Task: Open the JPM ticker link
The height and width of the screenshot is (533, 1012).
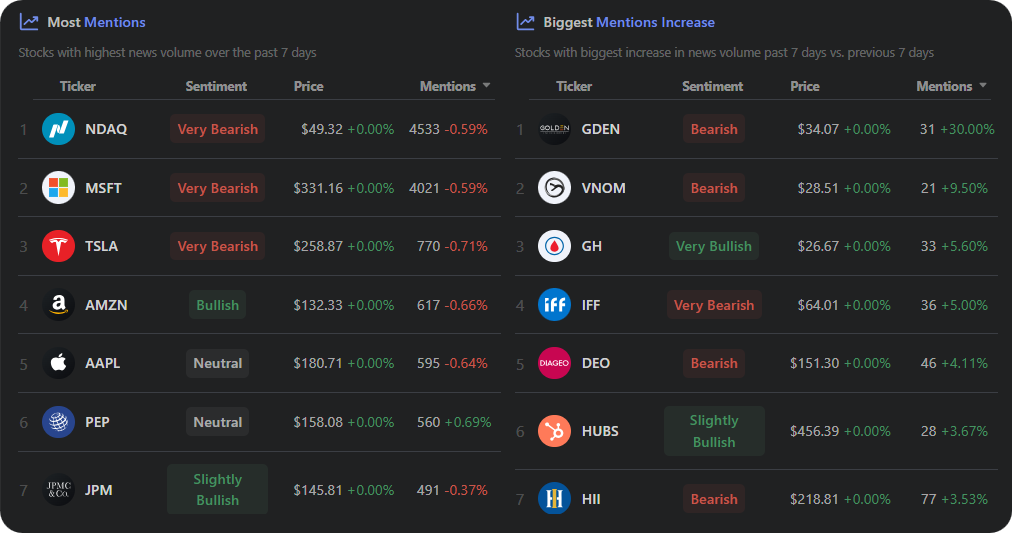Action: coord(99,490)
